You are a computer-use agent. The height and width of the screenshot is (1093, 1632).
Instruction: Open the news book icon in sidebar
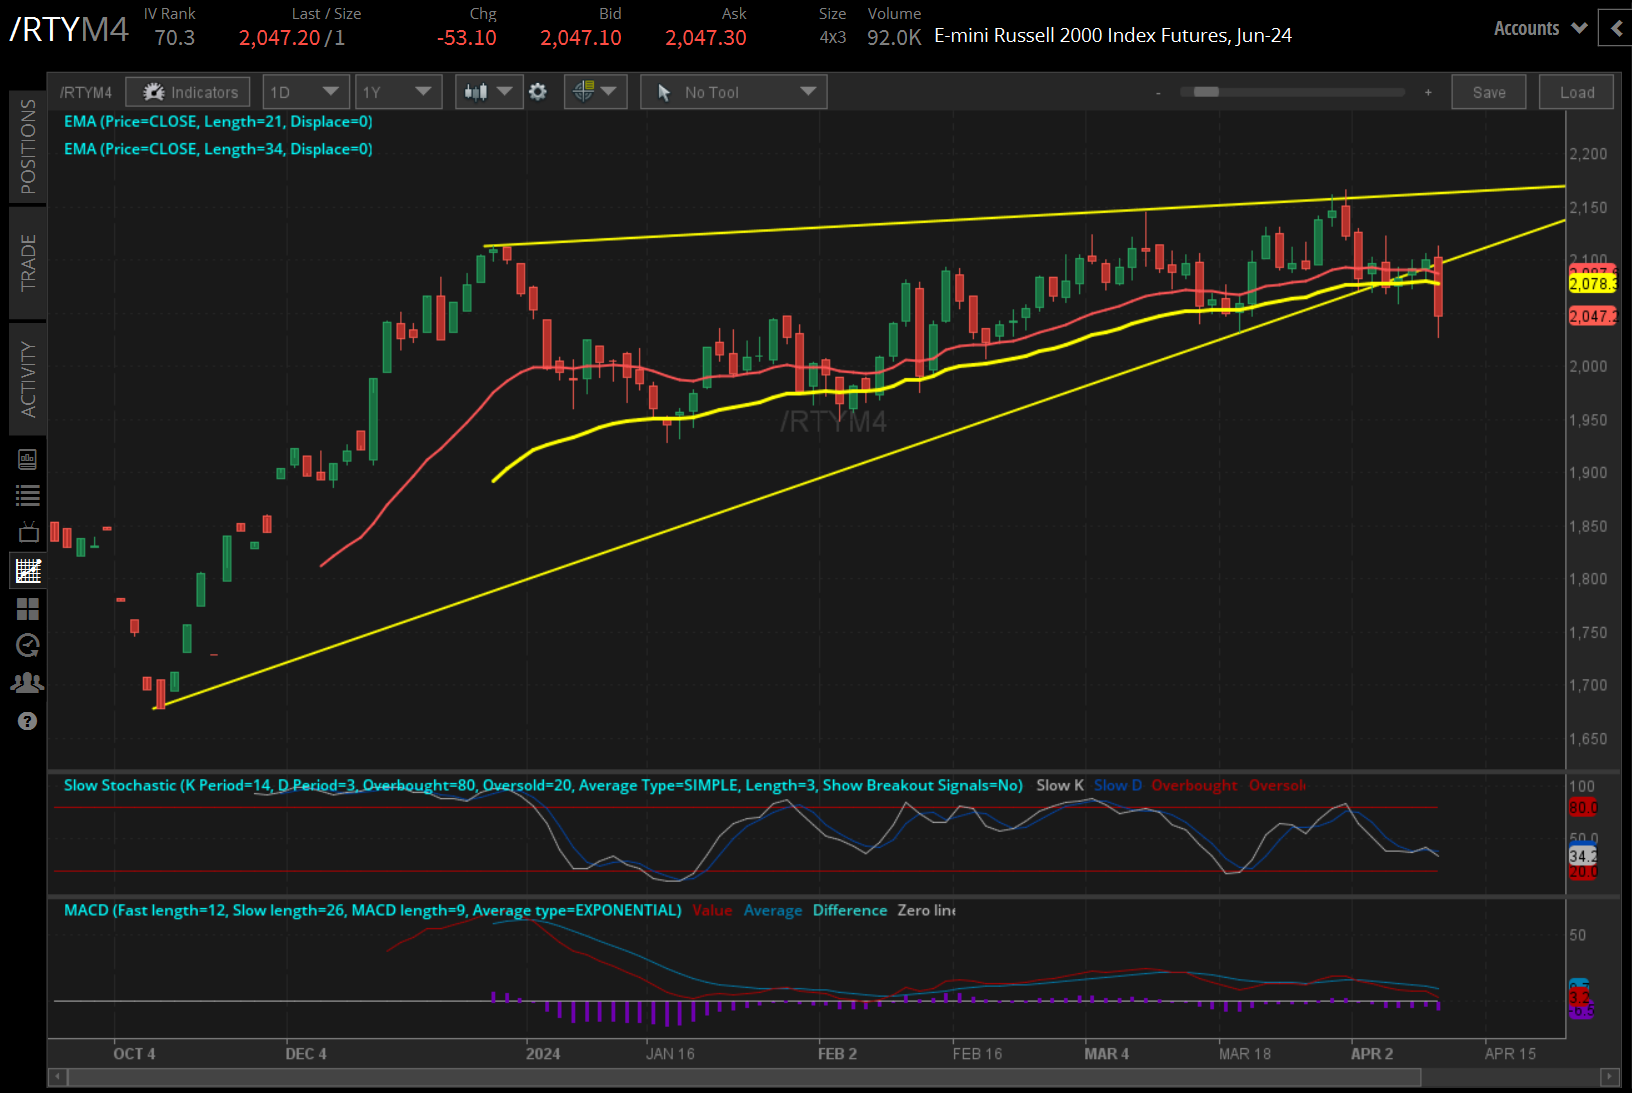(x=28, y=459)
